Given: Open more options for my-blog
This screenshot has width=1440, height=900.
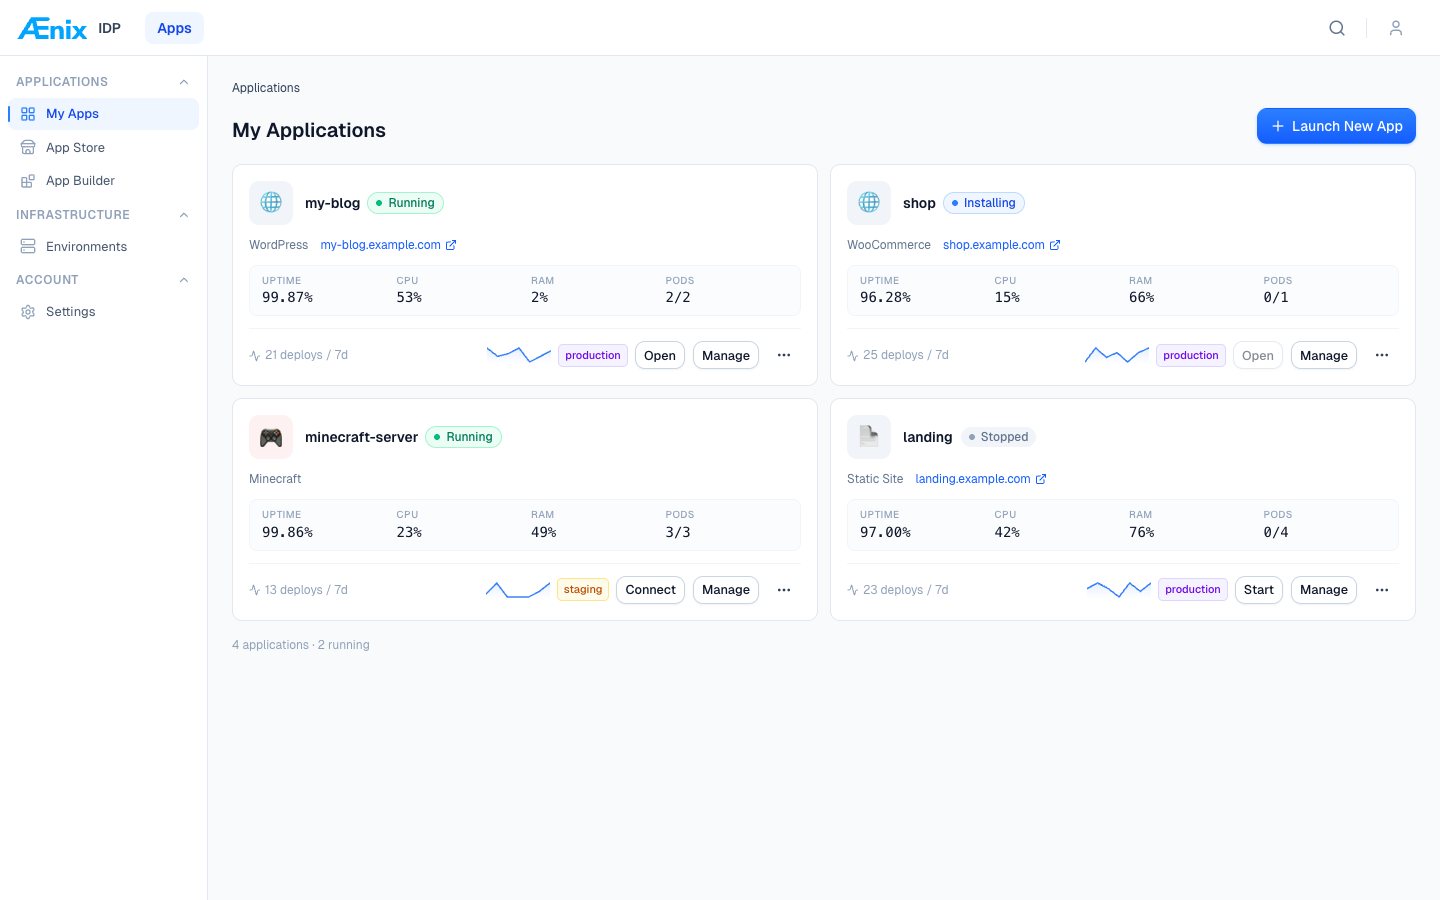Looking at the screenshot, I should pyautogui.click(x=784, y=355).
